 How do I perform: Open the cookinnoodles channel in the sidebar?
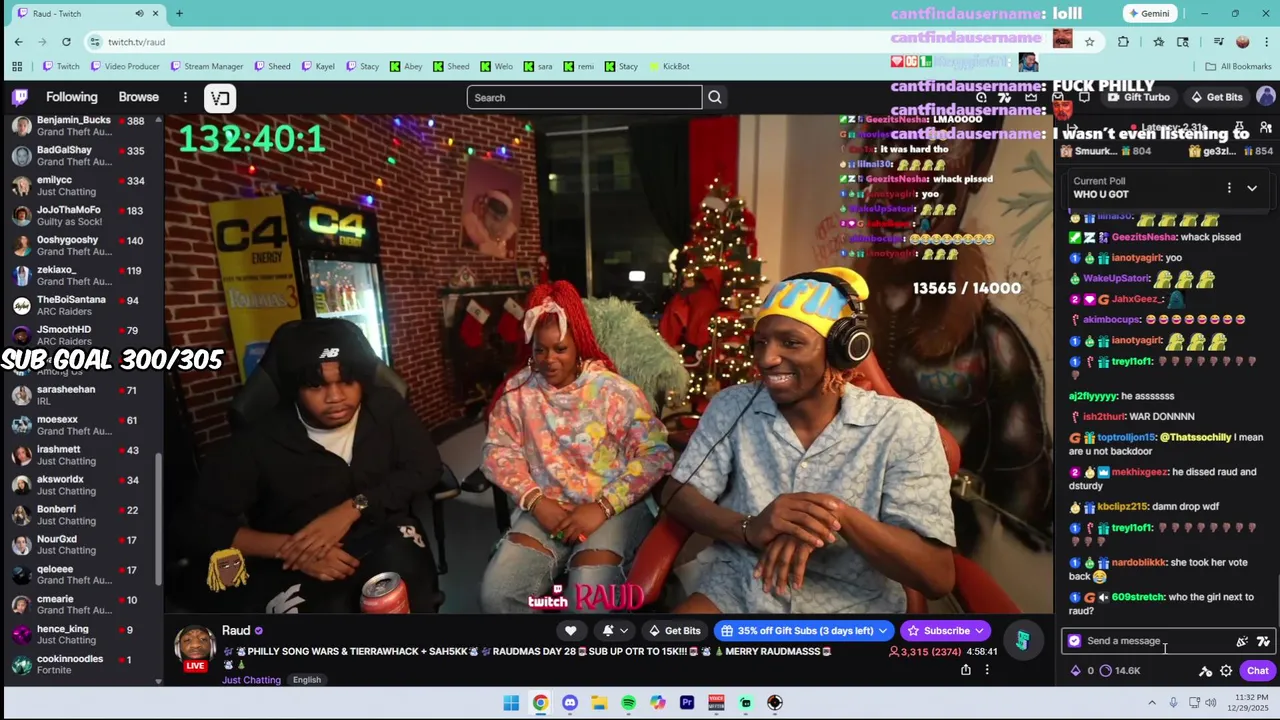click(80, 665)
